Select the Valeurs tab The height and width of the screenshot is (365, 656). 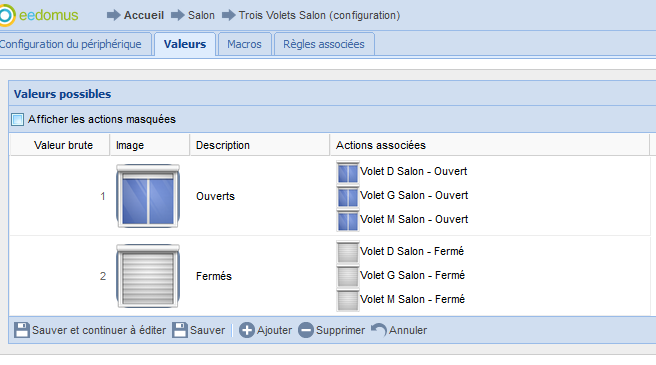pyautogui.click(x=185, y=44)
